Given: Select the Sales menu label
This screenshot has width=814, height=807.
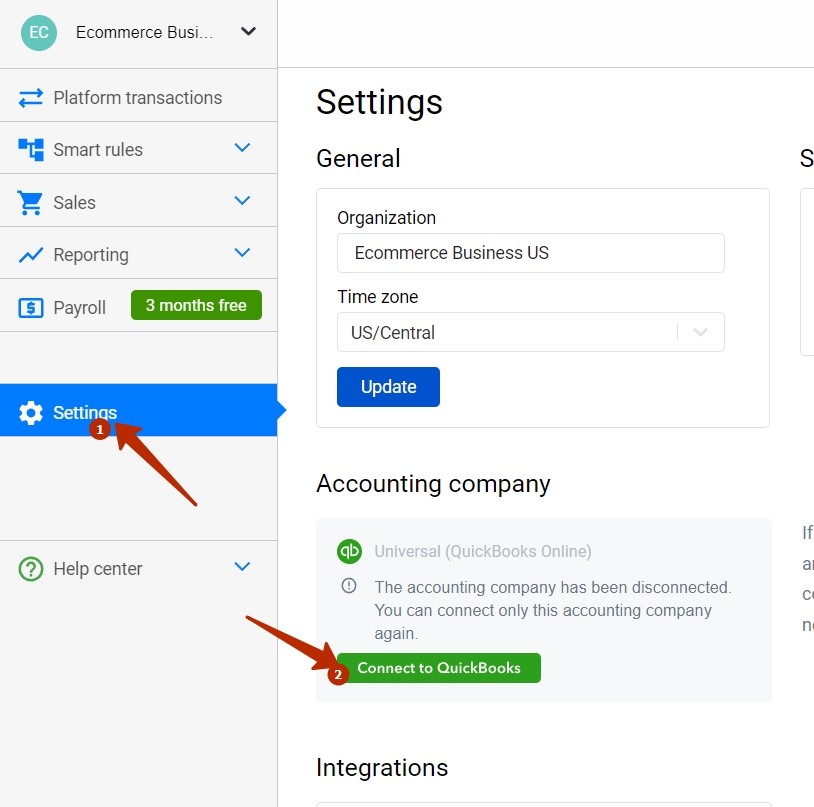Looking at the screenshot, I should tap(75, 202).
